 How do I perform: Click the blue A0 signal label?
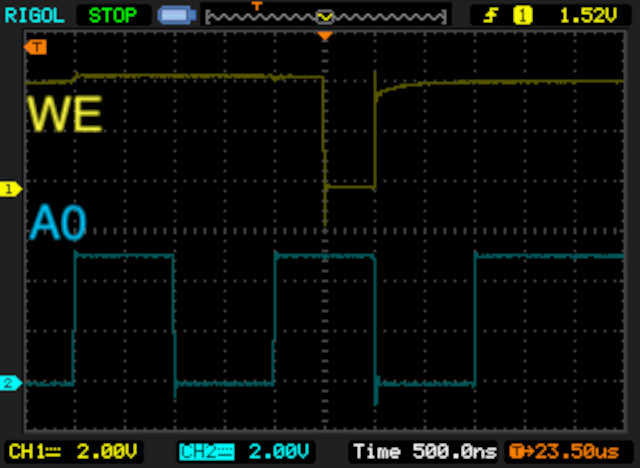click(58, 223)
